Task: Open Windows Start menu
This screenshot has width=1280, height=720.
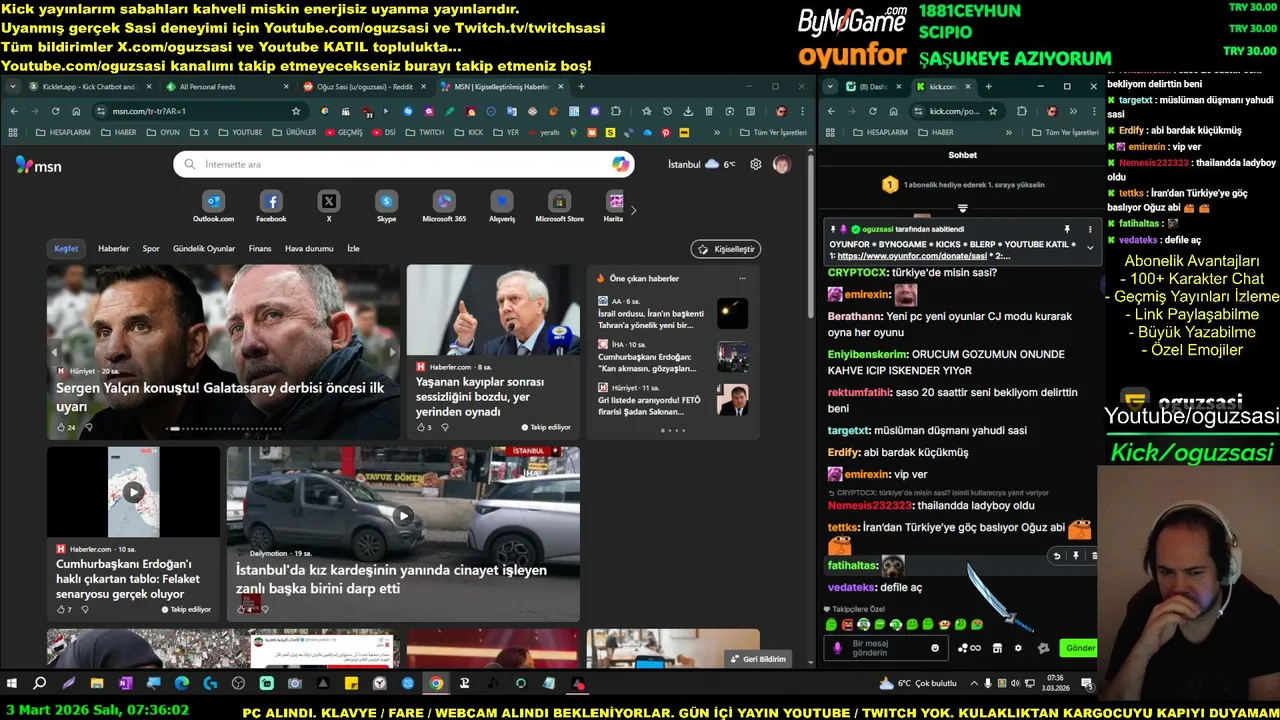Action: pyautogui.click(x=12, y=684)
